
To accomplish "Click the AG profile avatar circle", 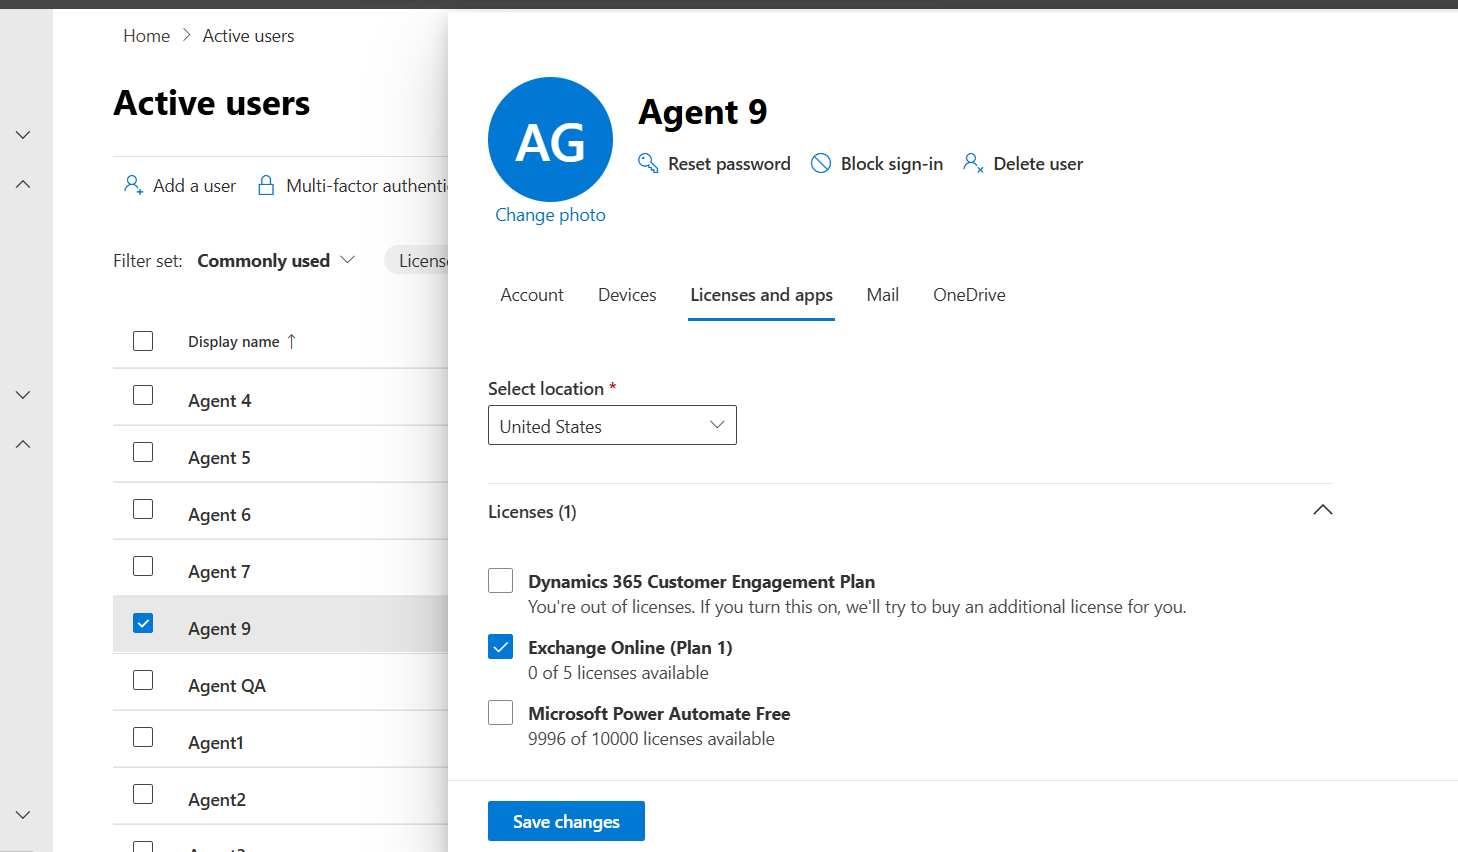I will [x=550, y=140].
